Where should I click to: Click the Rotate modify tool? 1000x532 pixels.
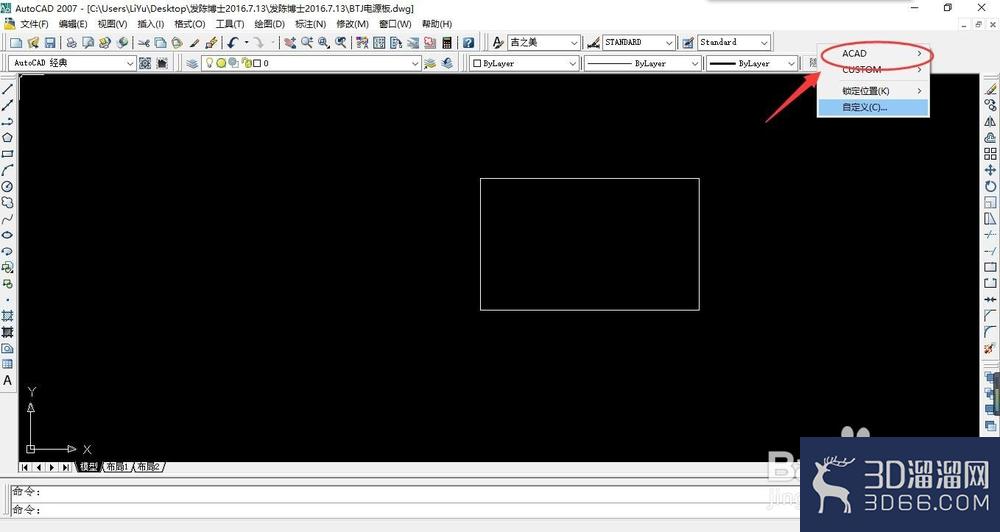pos(990,186)
